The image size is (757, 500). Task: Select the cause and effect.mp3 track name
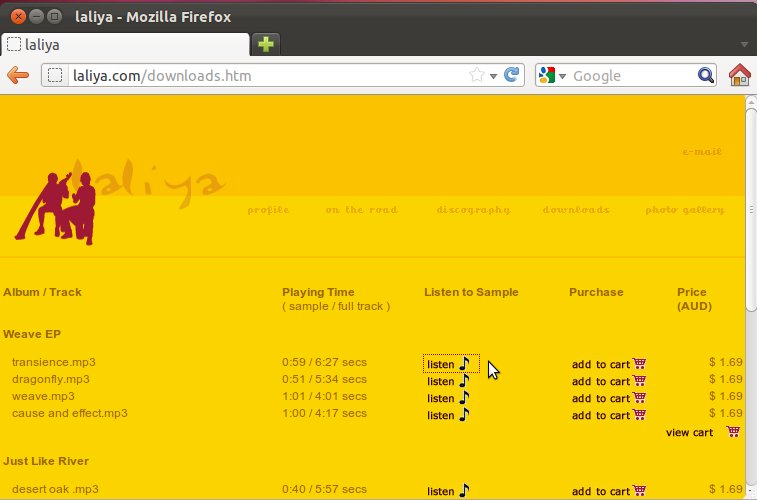pyautogui.click(x=70, y=413)
